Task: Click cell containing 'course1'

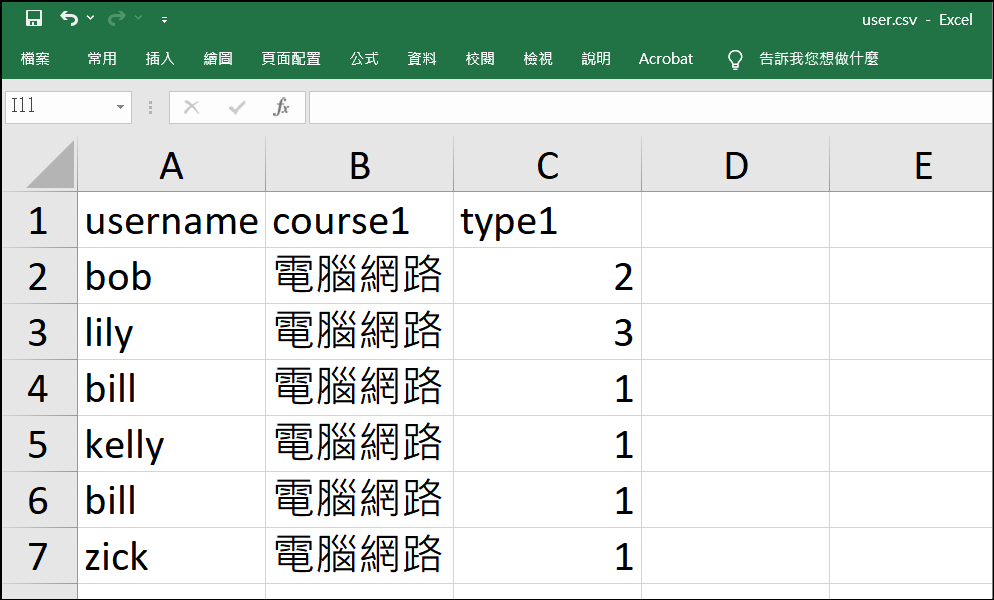Action: tap(359, 219)
